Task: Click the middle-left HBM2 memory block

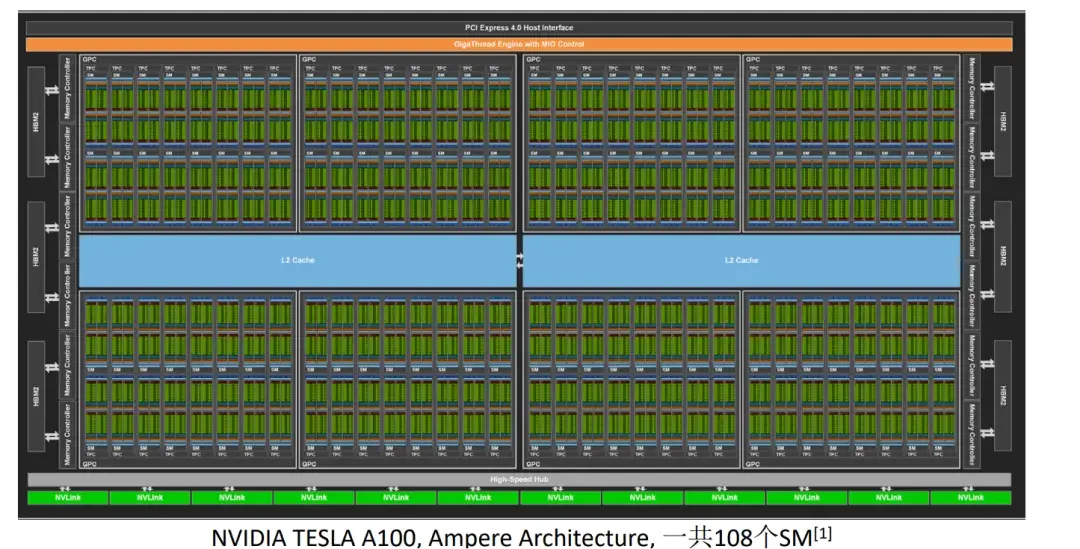Action: [37, 257]
